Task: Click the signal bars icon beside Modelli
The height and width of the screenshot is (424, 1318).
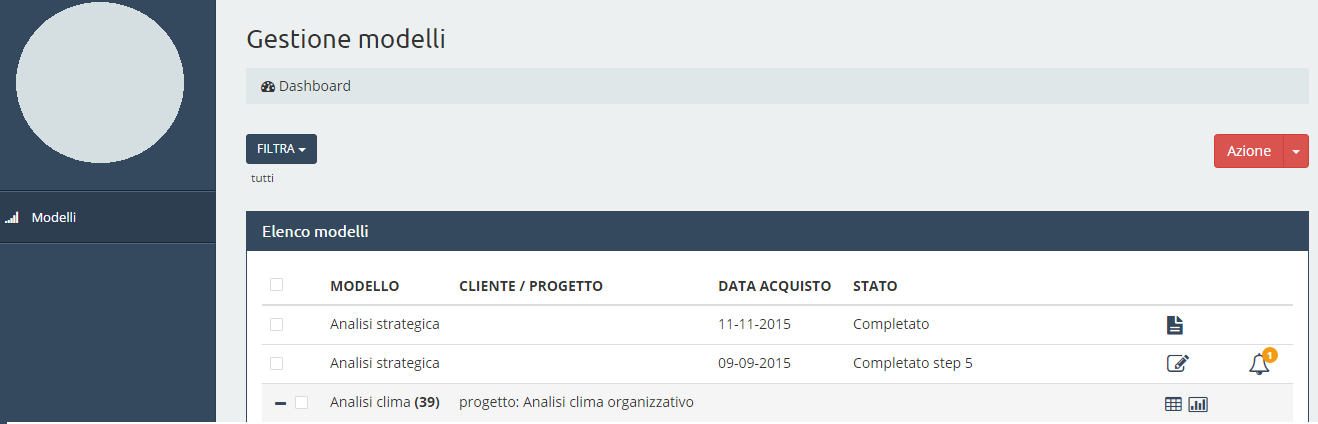Action: coord(12,217)
